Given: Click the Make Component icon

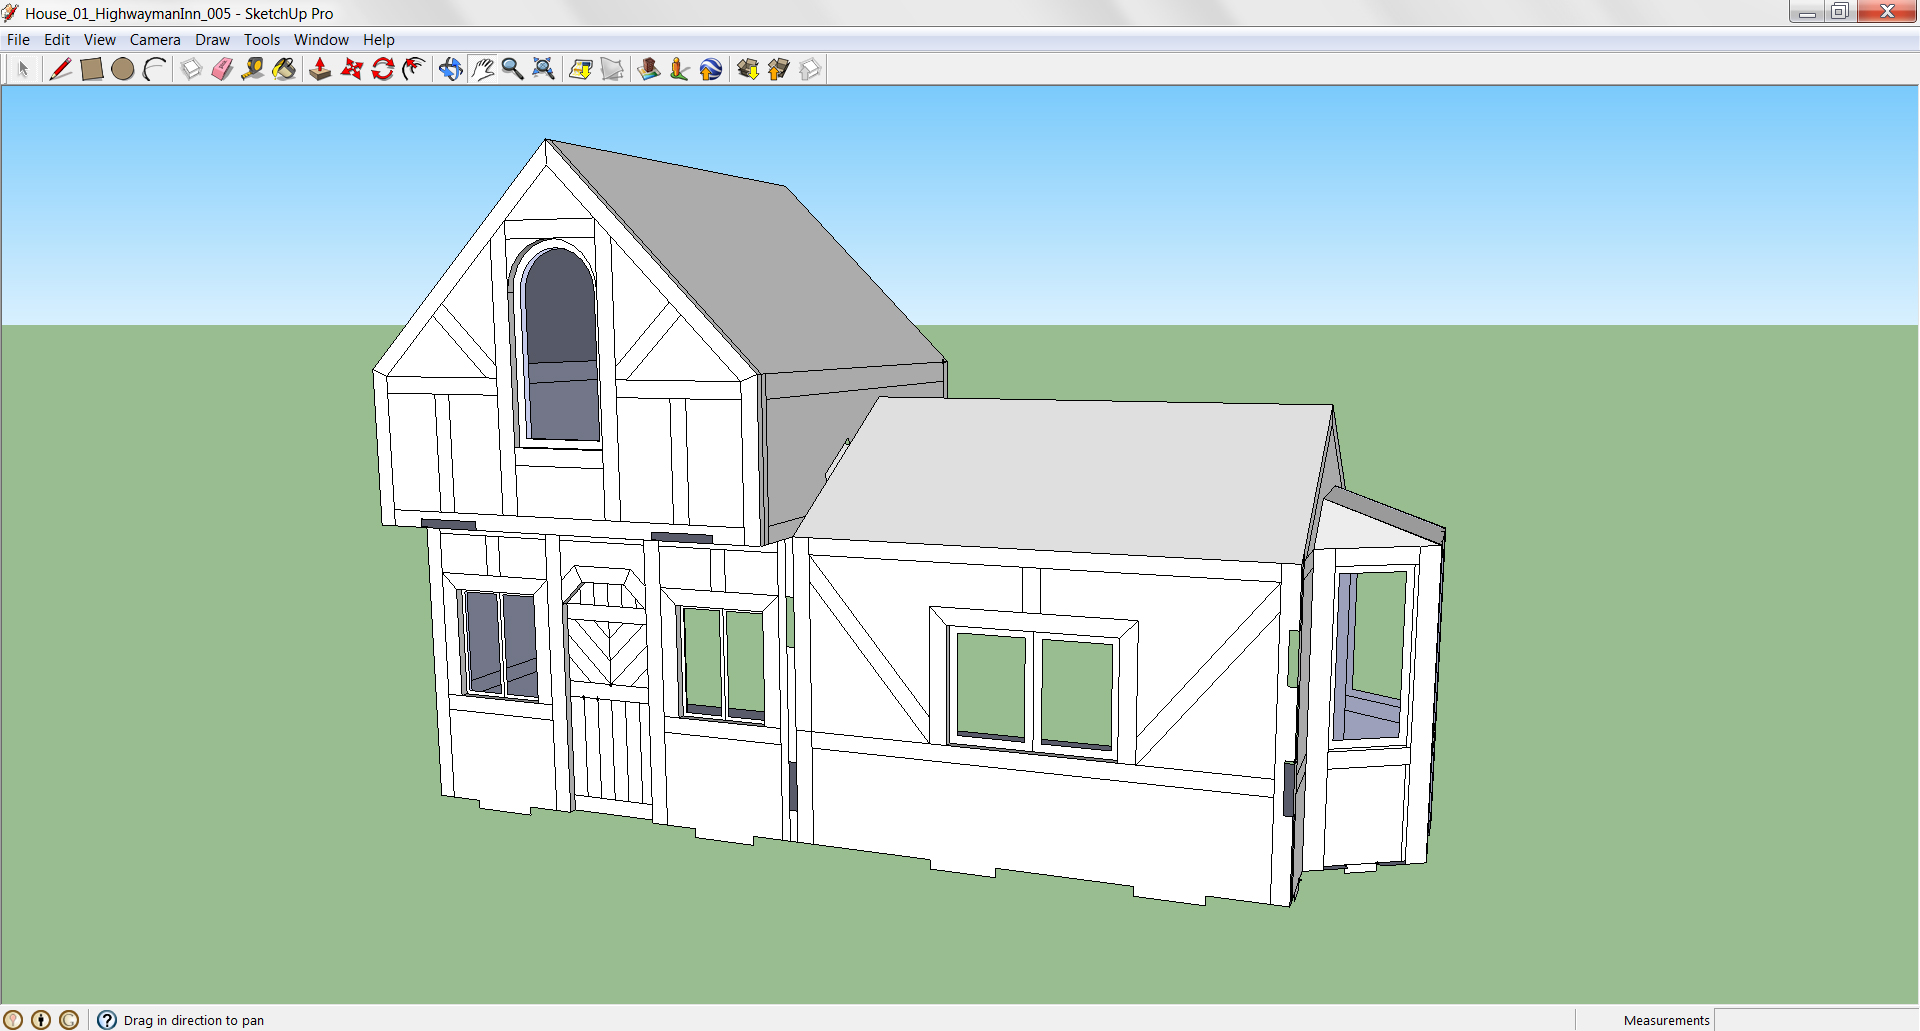Looking at the screenshot, I should pos(191,69).
